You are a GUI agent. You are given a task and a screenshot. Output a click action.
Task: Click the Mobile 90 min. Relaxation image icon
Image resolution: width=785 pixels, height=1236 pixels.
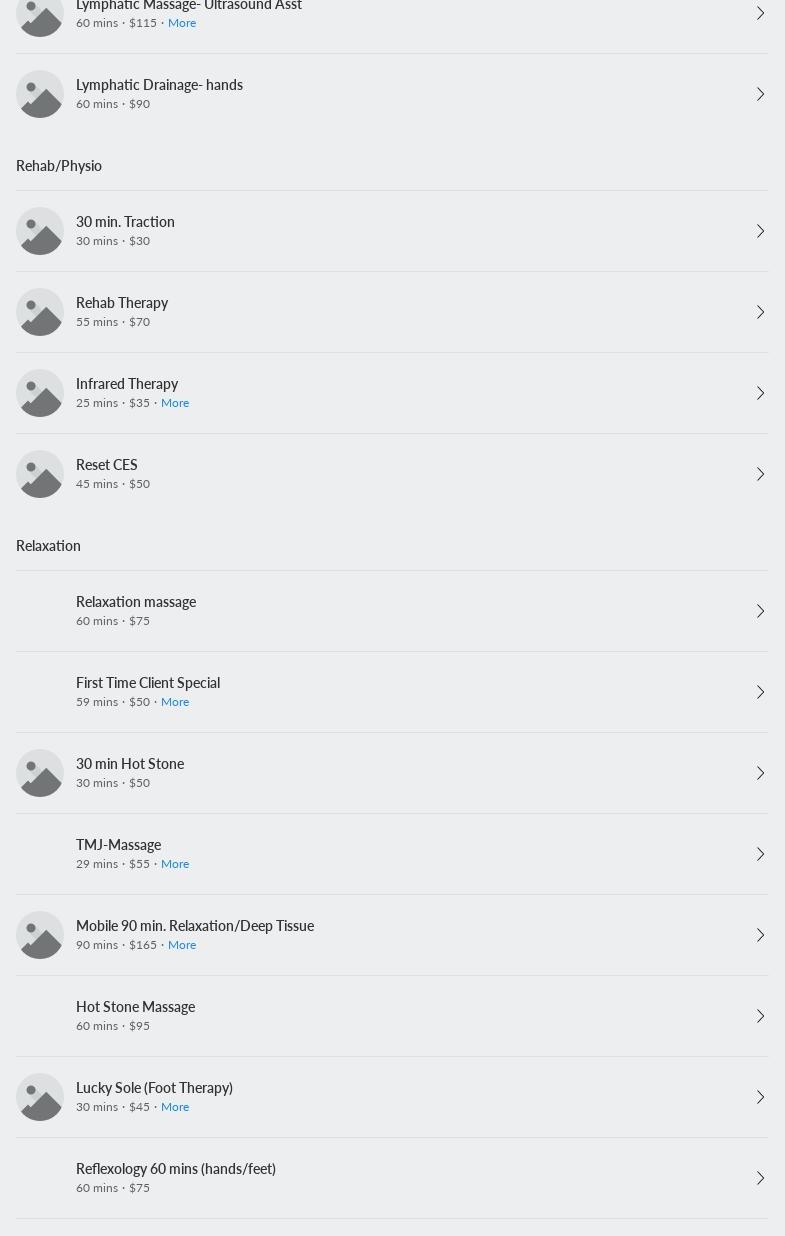40,935
